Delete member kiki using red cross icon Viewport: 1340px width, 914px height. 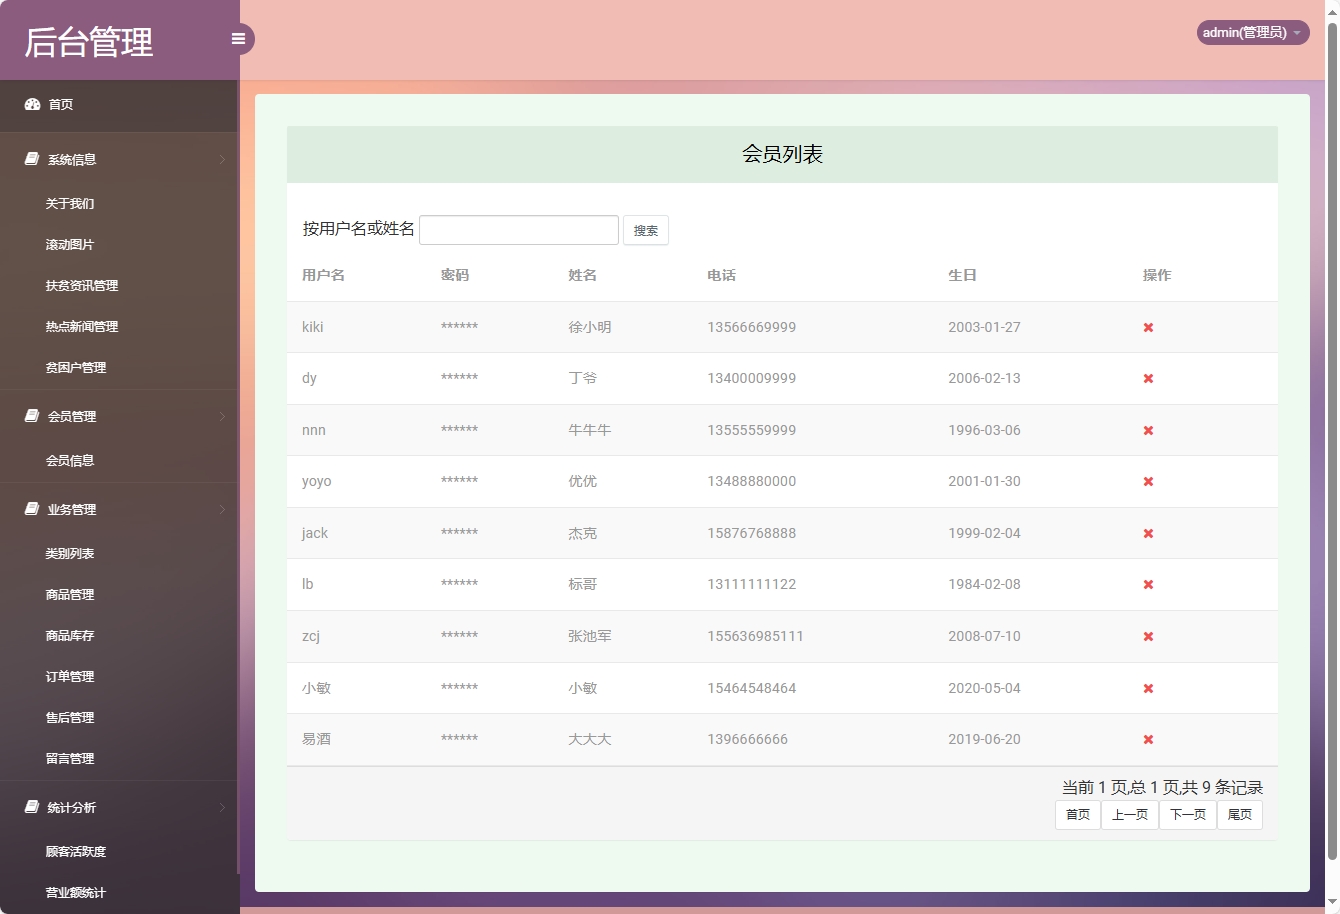pos(1148,327)
